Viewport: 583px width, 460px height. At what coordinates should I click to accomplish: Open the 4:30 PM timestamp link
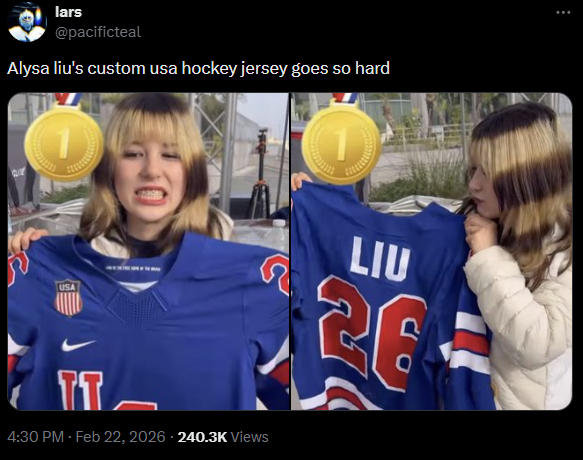point(35,437)
